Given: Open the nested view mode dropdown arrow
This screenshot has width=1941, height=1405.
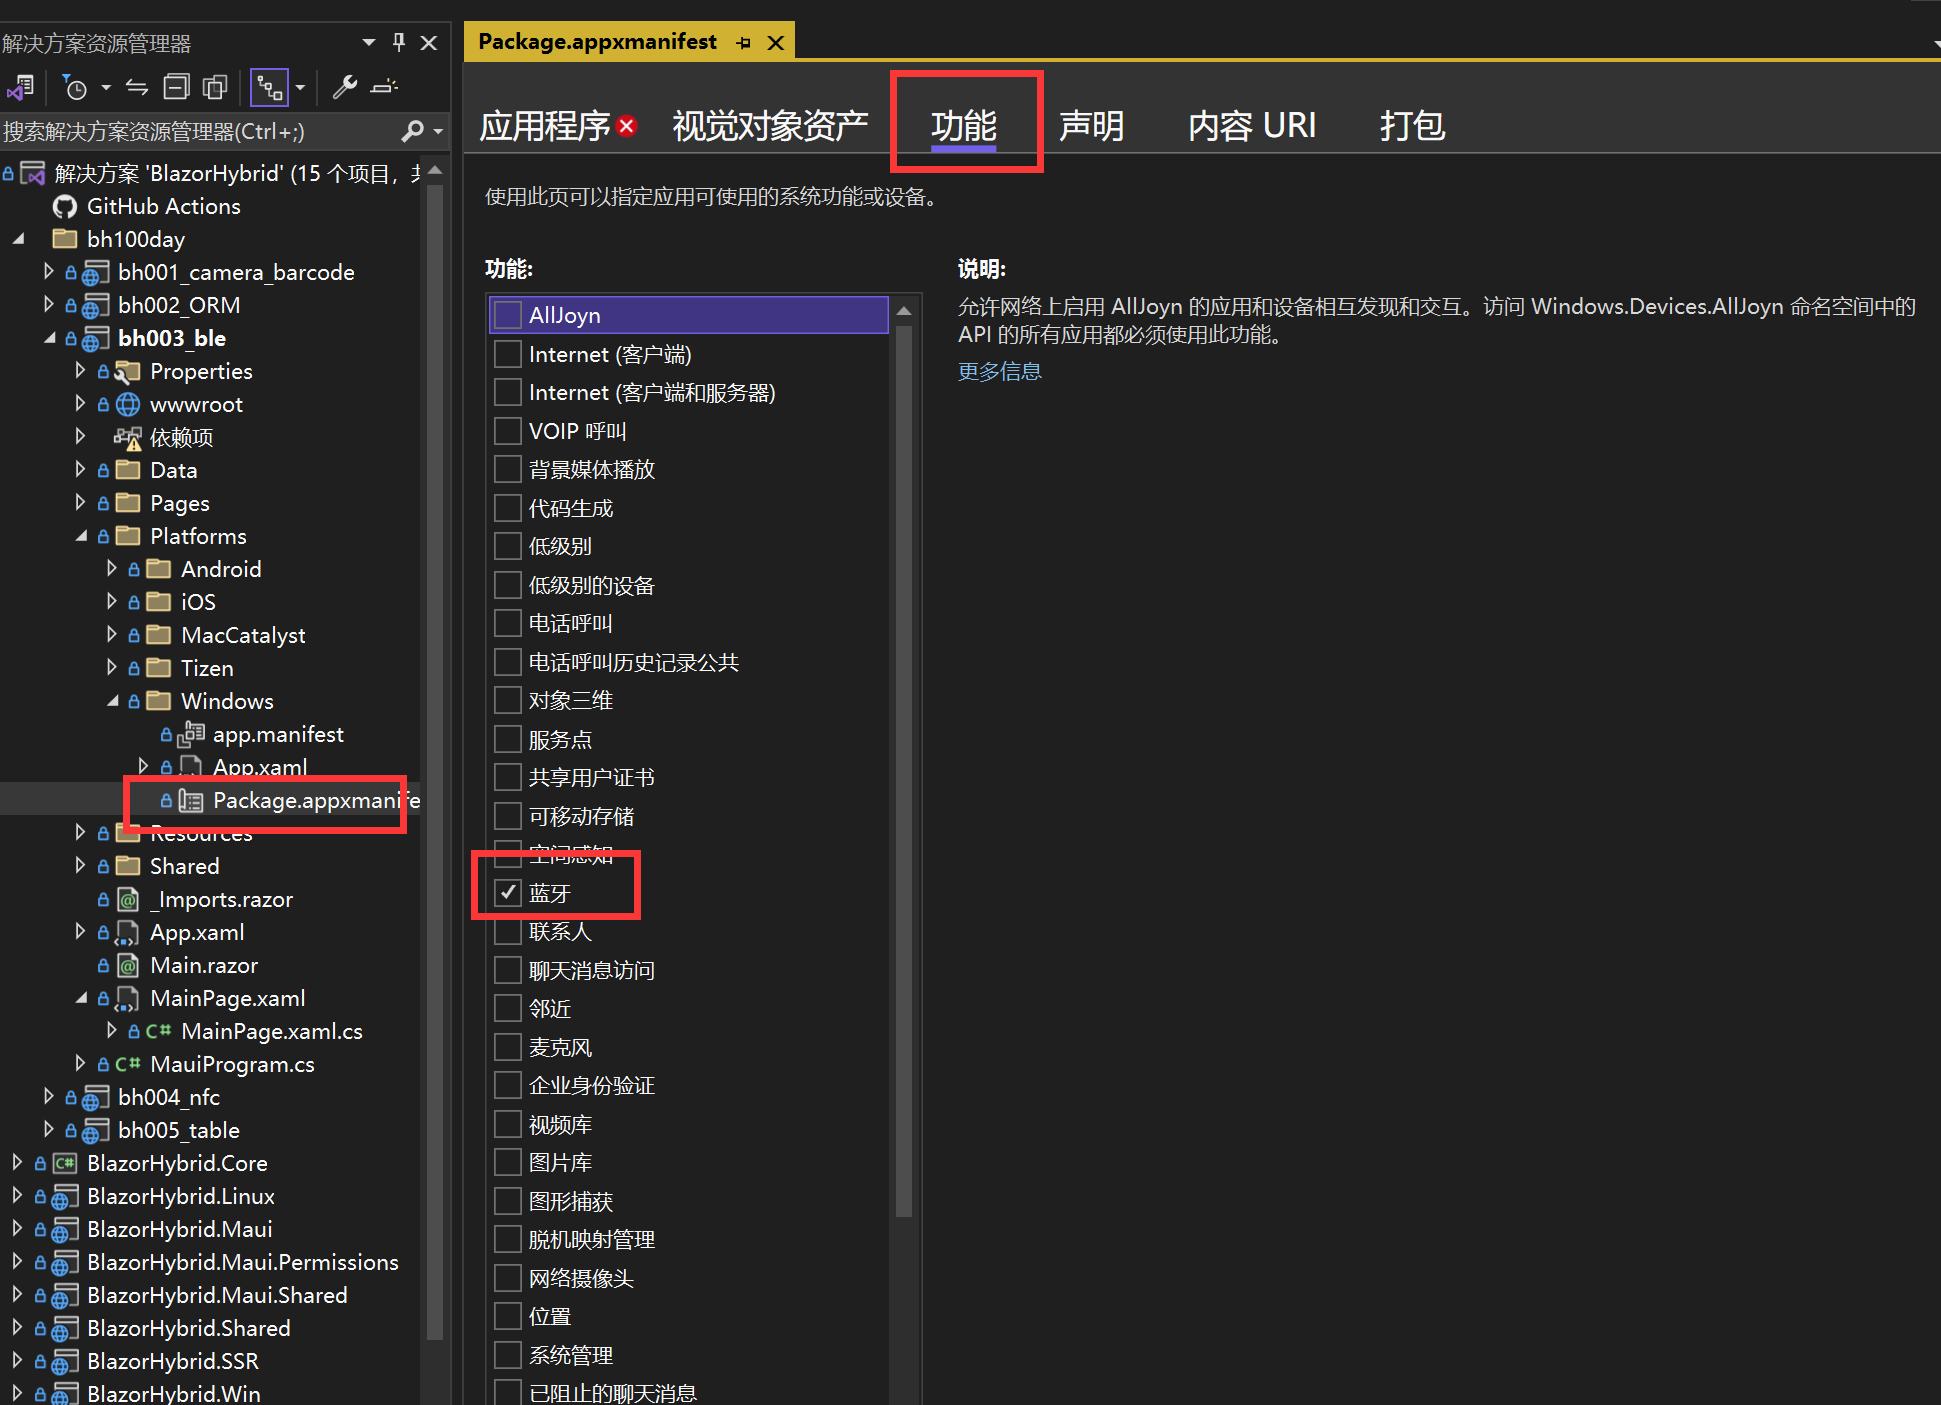Looking at the screenshot, I should [300, 88].
